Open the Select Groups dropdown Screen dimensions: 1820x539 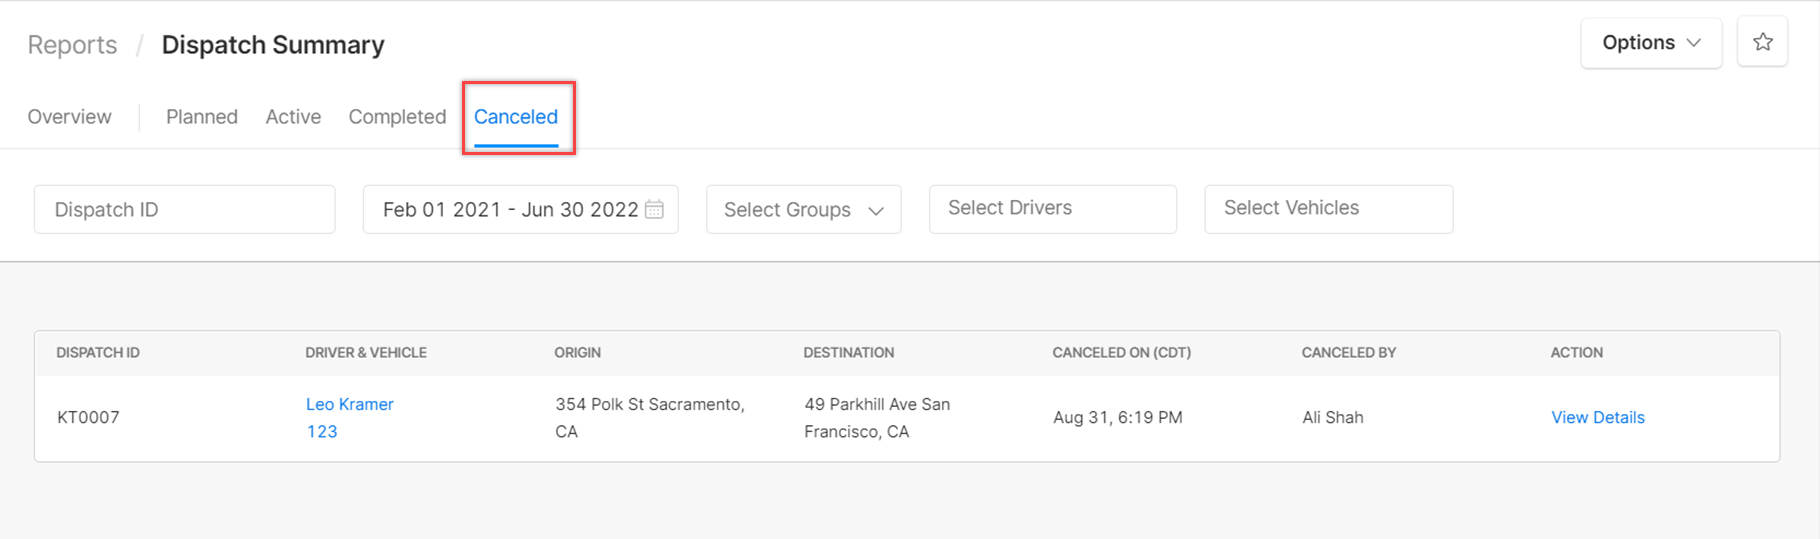803,209
